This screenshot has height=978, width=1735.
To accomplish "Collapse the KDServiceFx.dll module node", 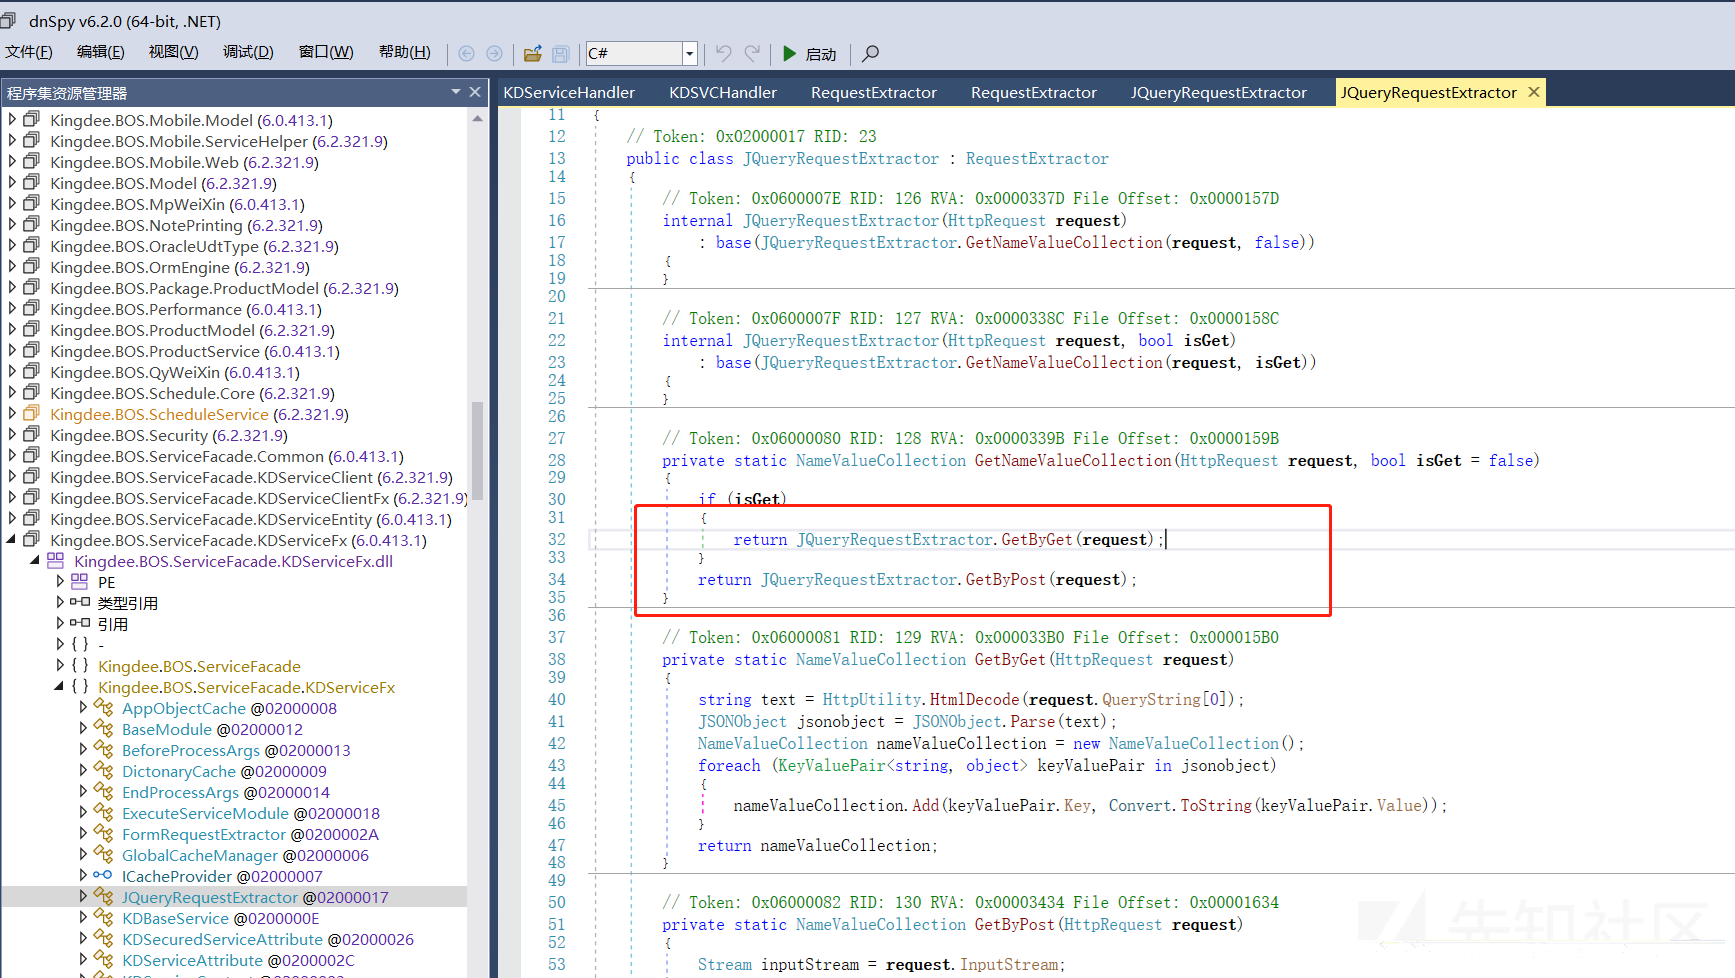I will tap(35, 561).
